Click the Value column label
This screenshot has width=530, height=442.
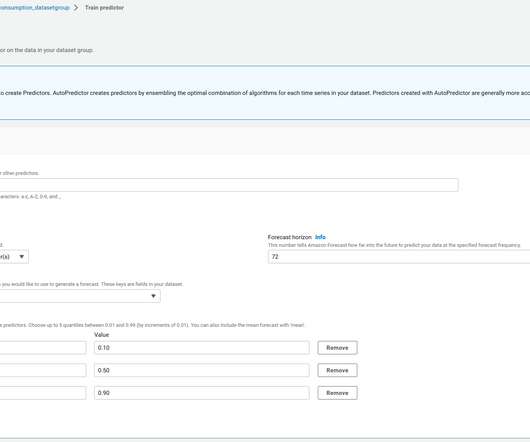(101, 335)
